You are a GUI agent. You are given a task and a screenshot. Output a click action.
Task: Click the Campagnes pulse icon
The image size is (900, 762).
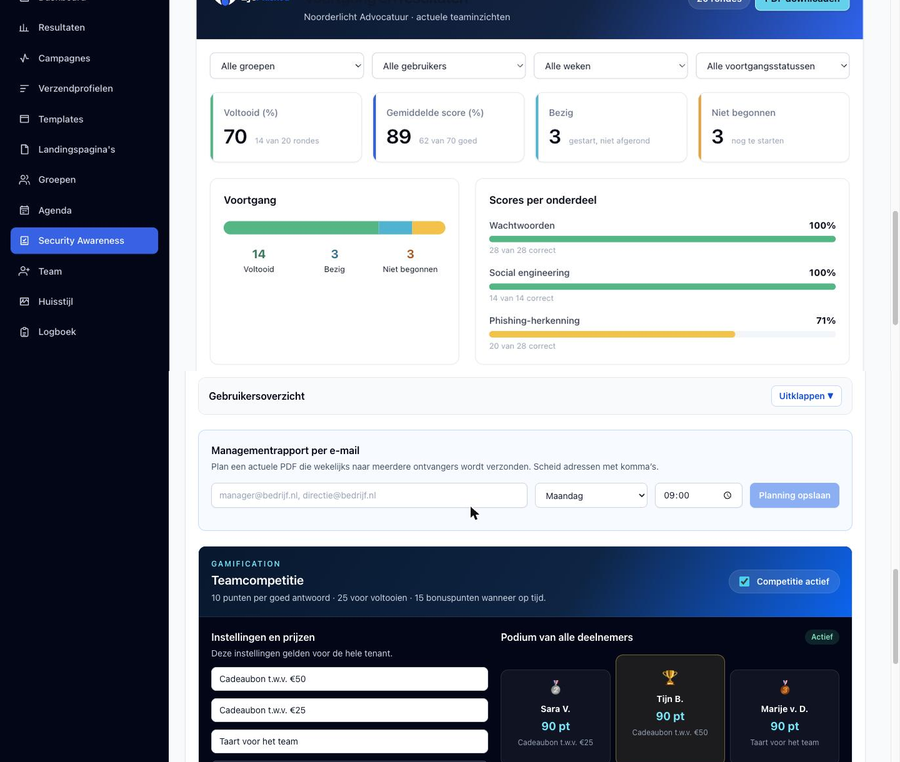click(x=24, y=58)
